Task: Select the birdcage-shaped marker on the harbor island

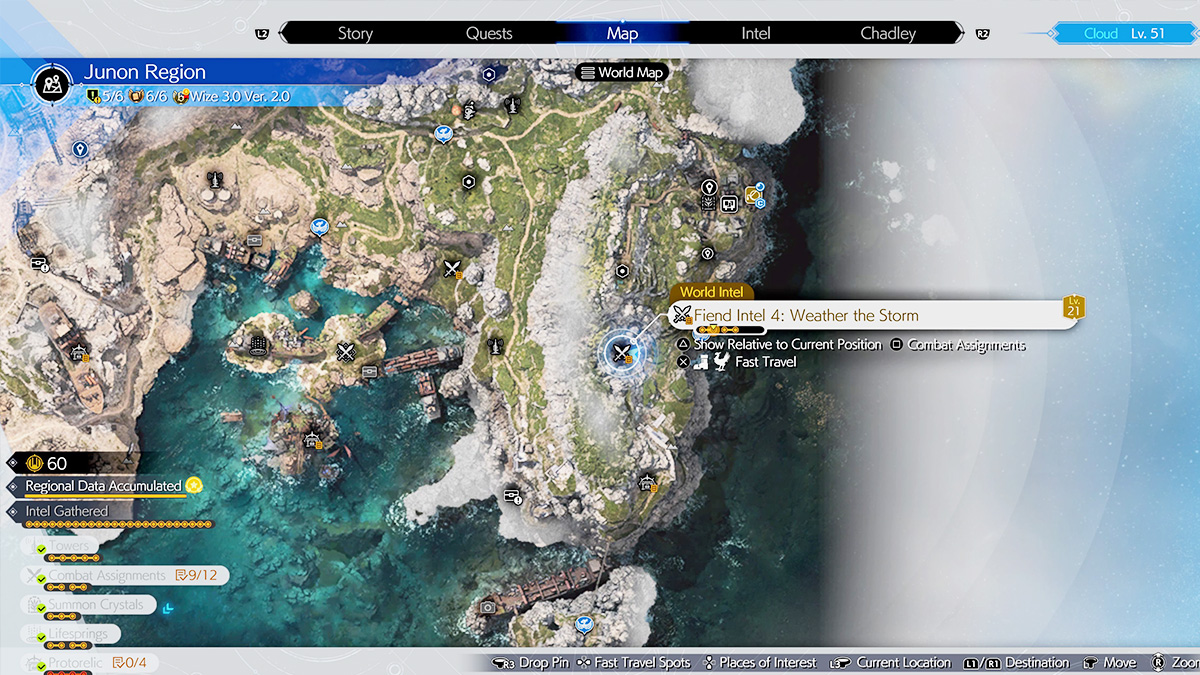Action: (x=258, y=345)
